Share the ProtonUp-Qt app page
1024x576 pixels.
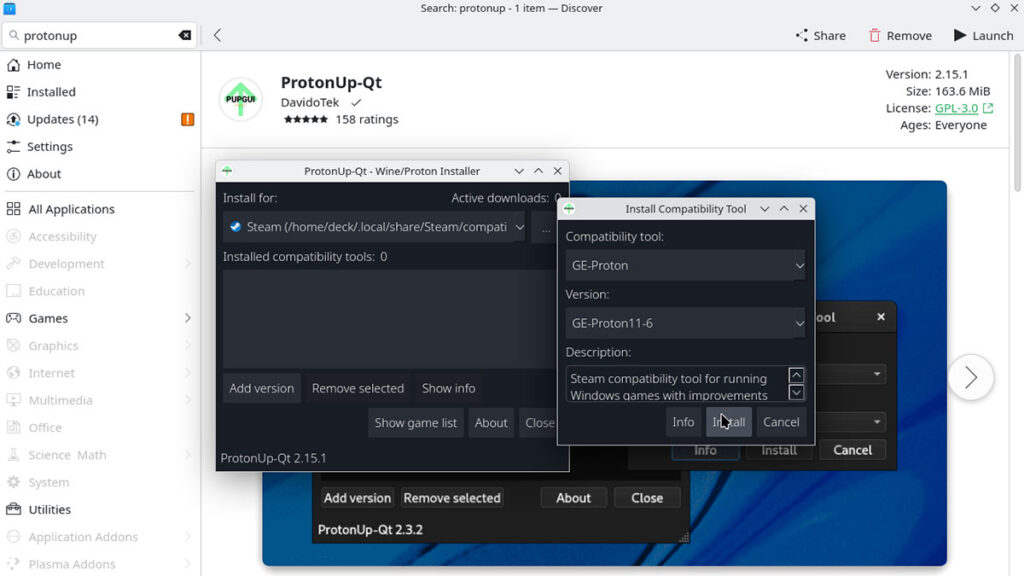click(x=820, y=35)
